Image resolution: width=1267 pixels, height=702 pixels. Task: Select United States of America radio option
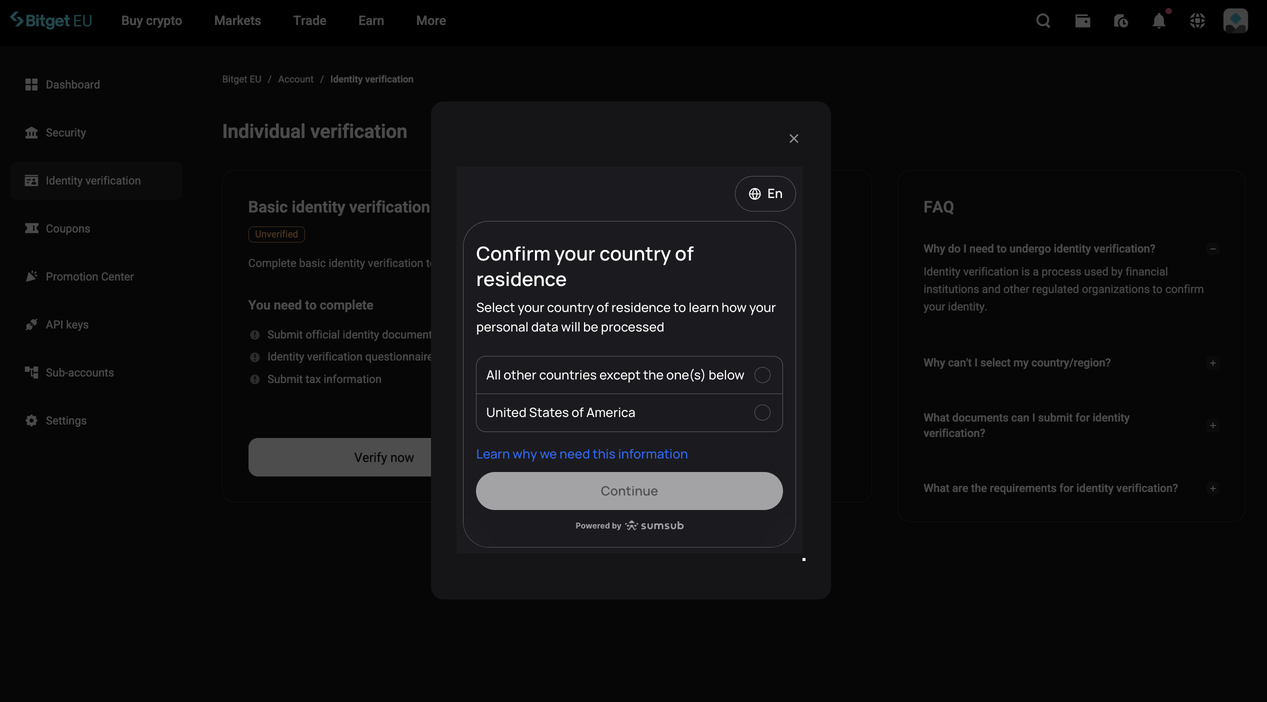pos(762,413)
